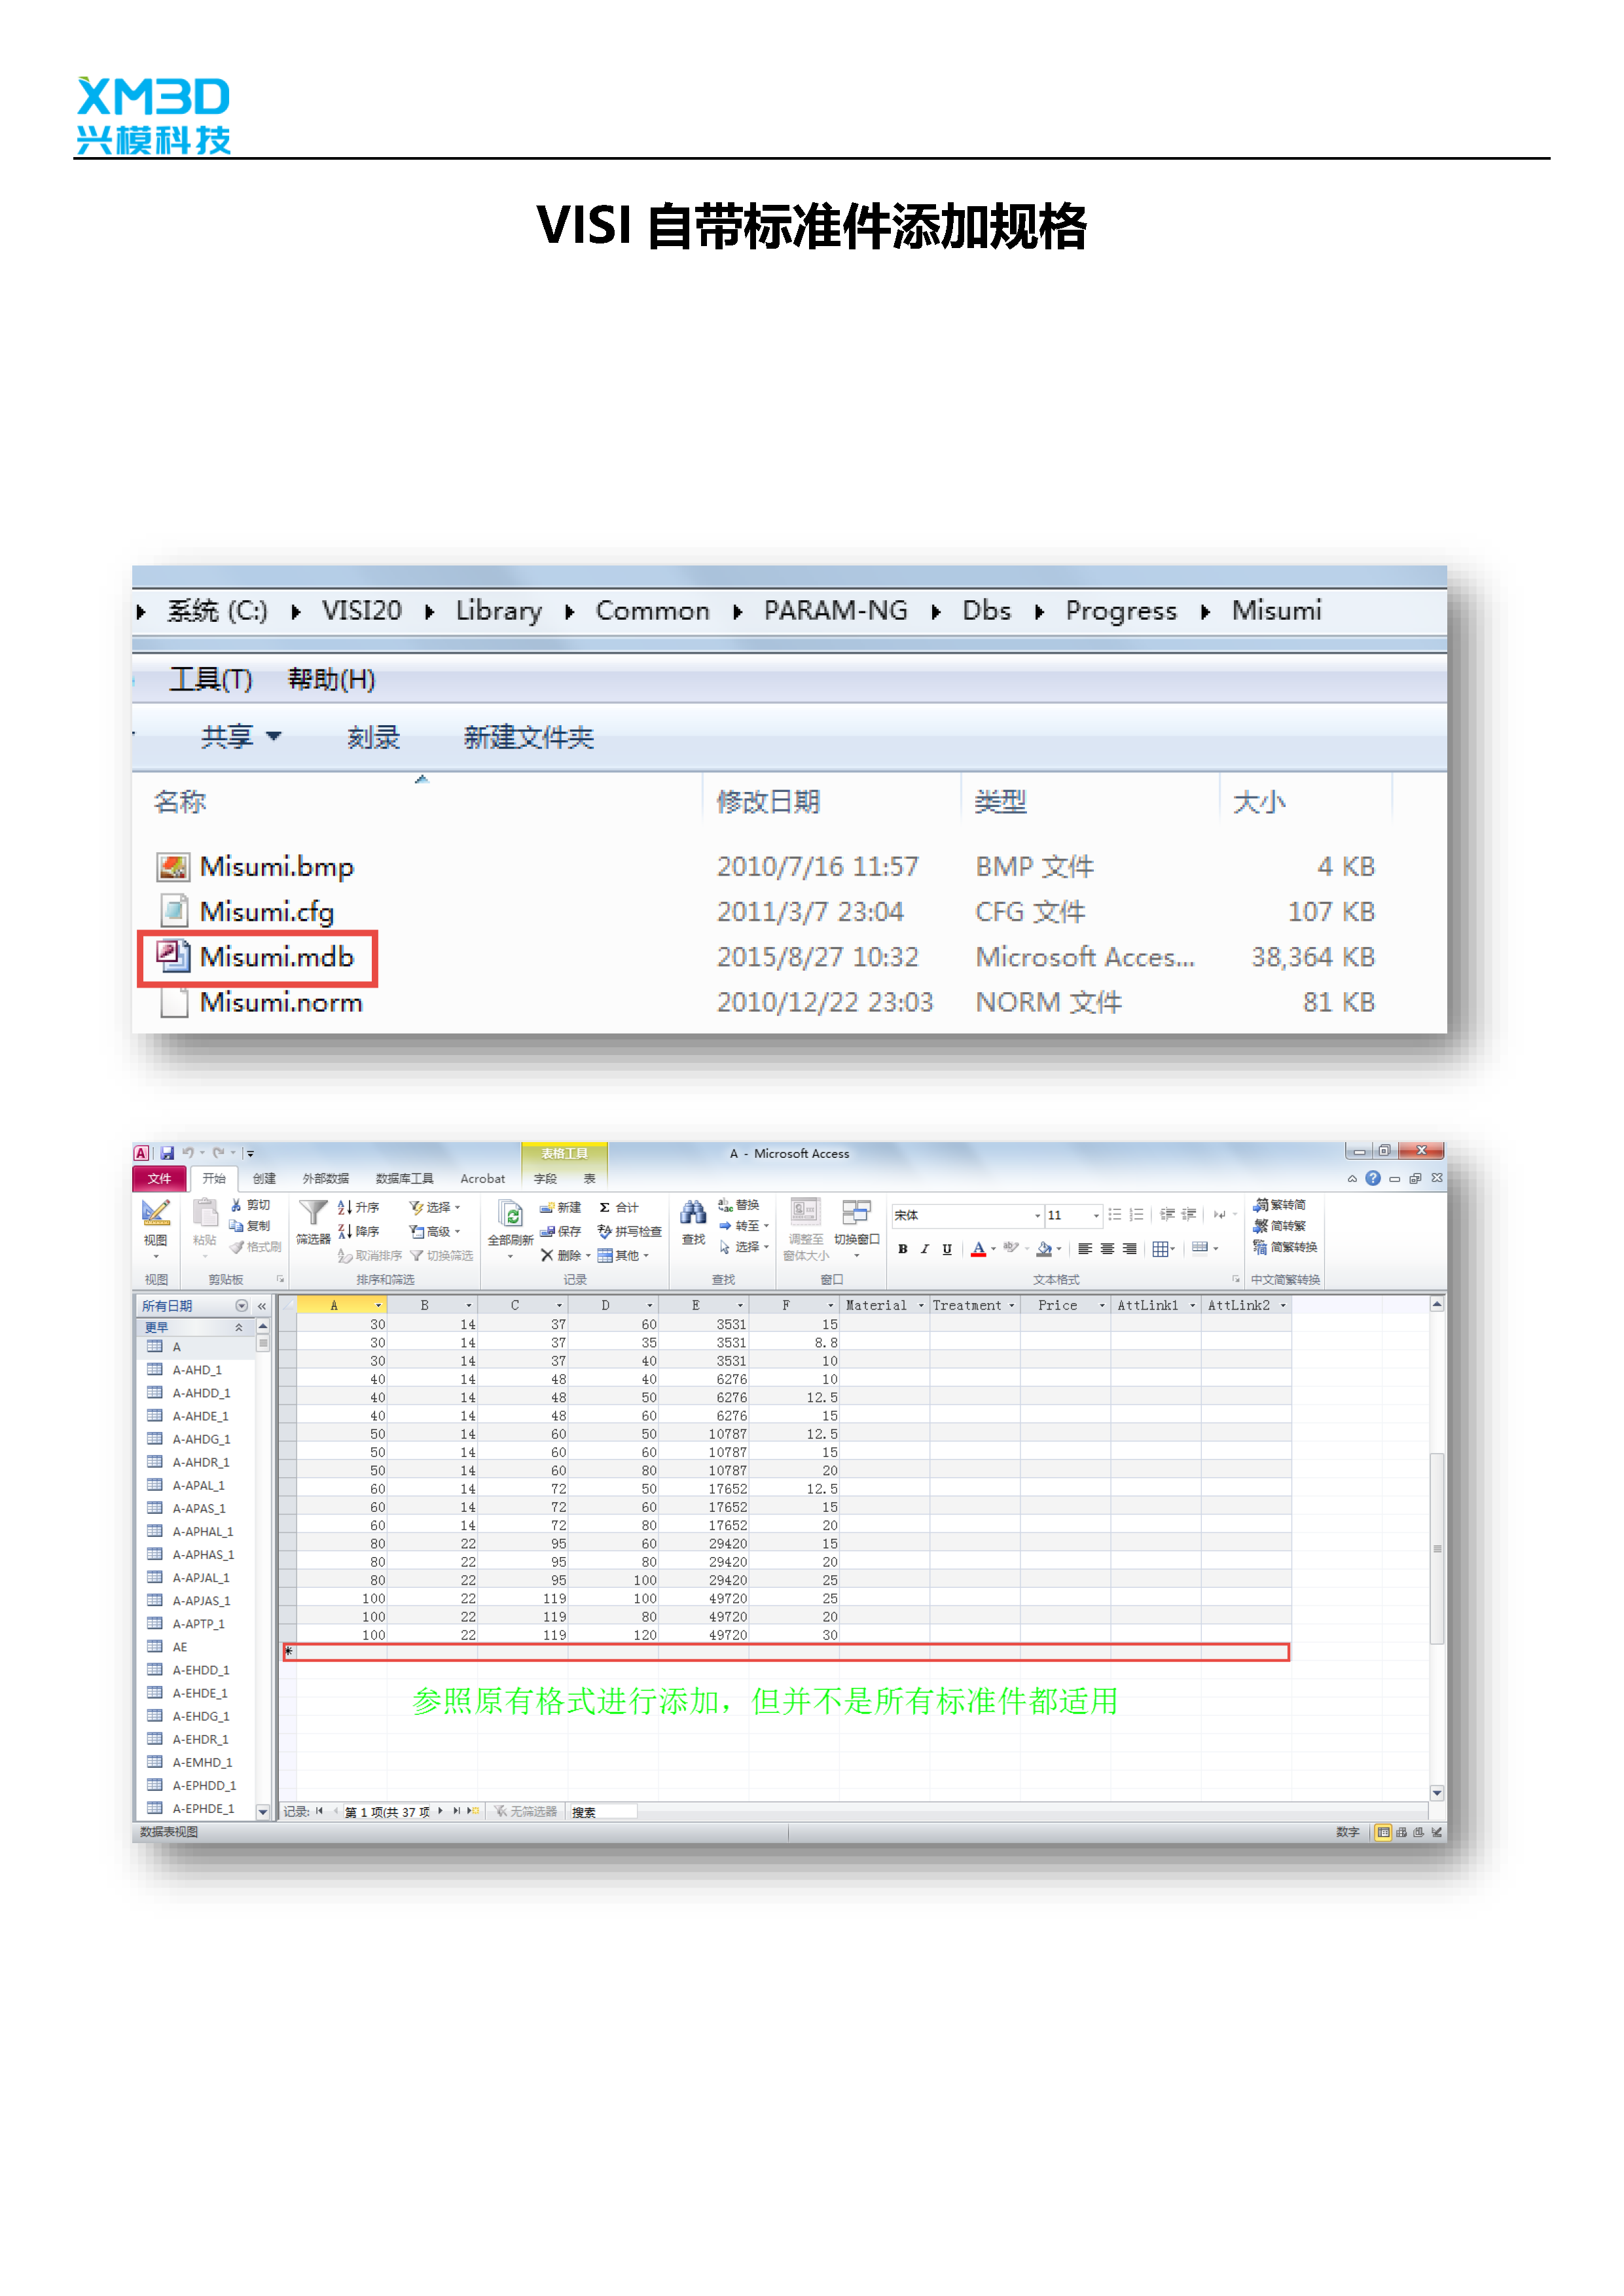Click the numbered list icon in text format
The image size is (1624, 2296).
pos(1136,1215)
